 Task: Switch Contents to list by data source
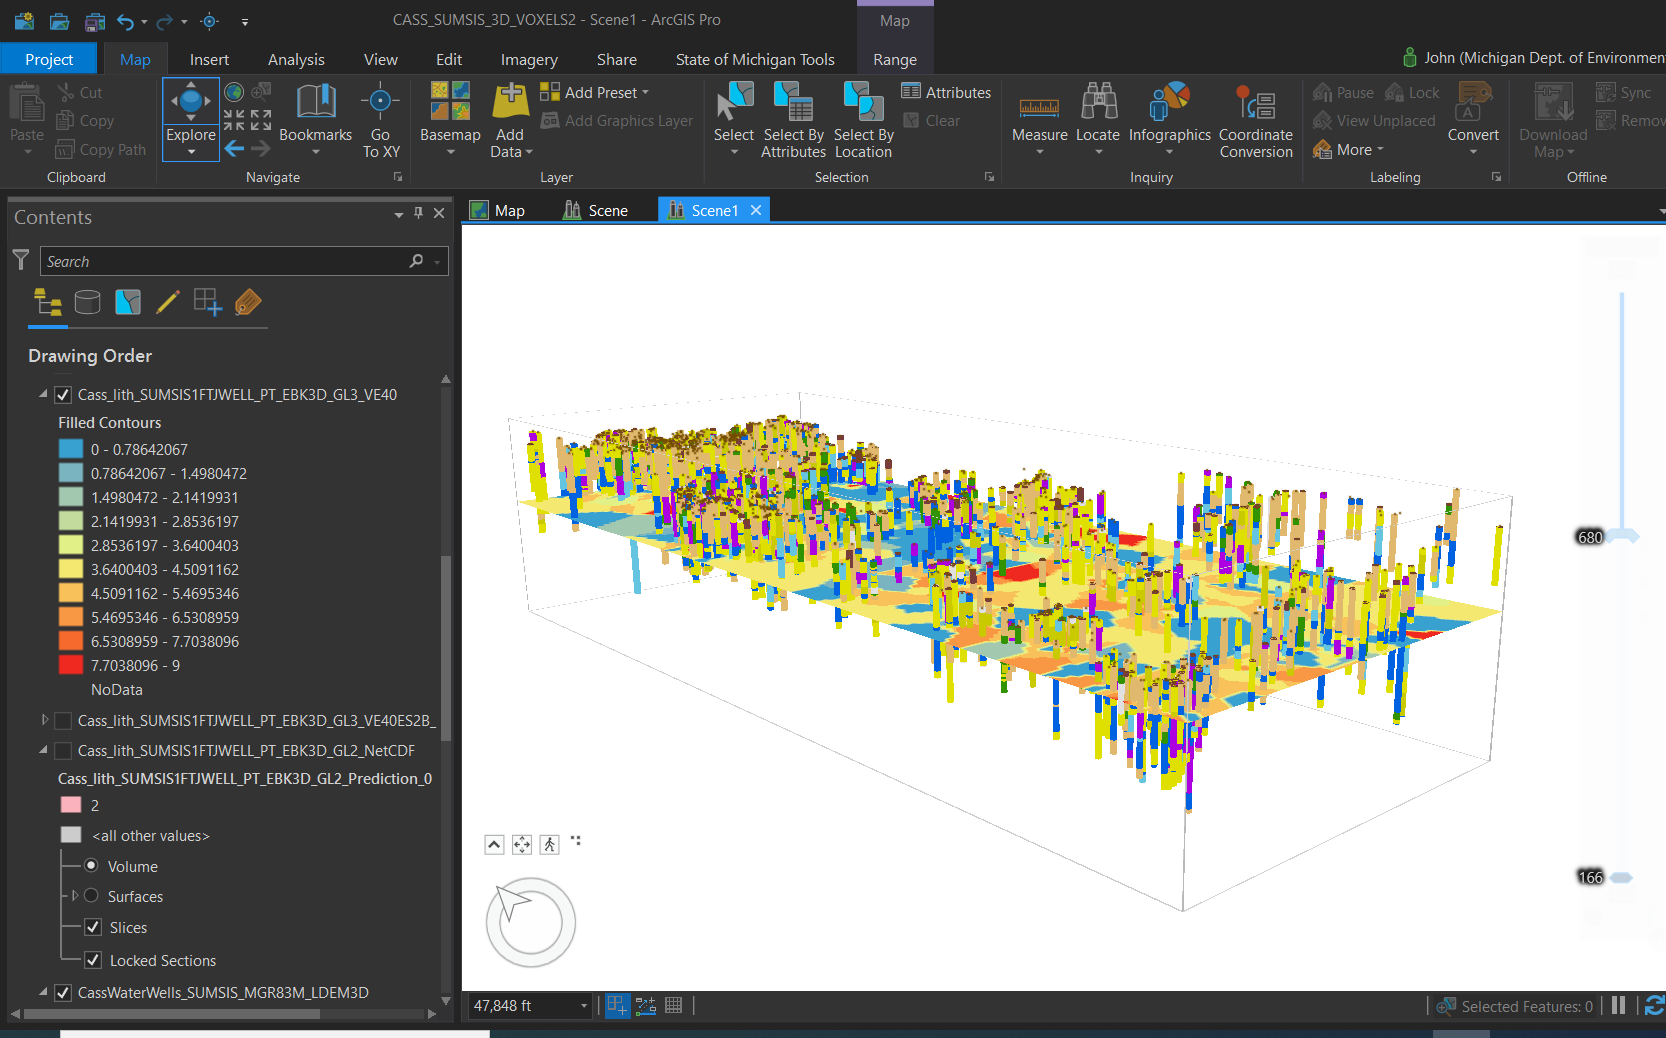[88, 302]
